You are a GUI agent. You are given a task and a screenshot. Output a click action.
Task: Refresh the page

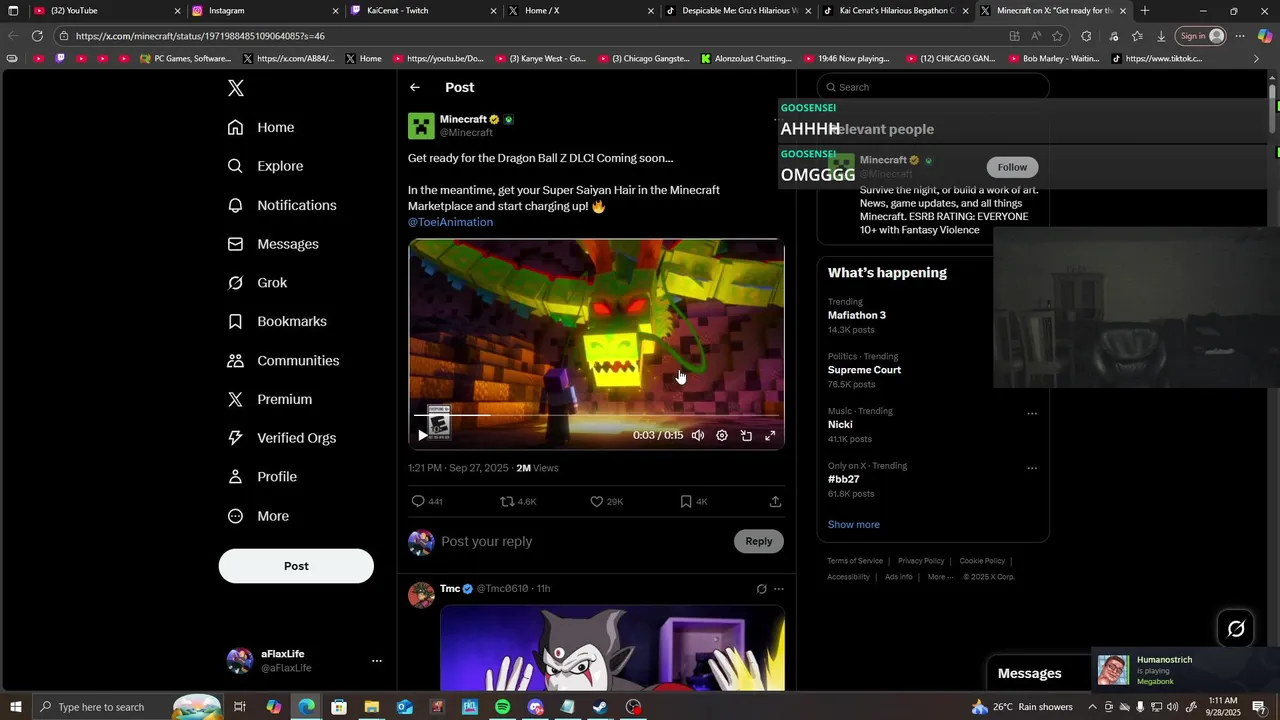pos(37,36)
